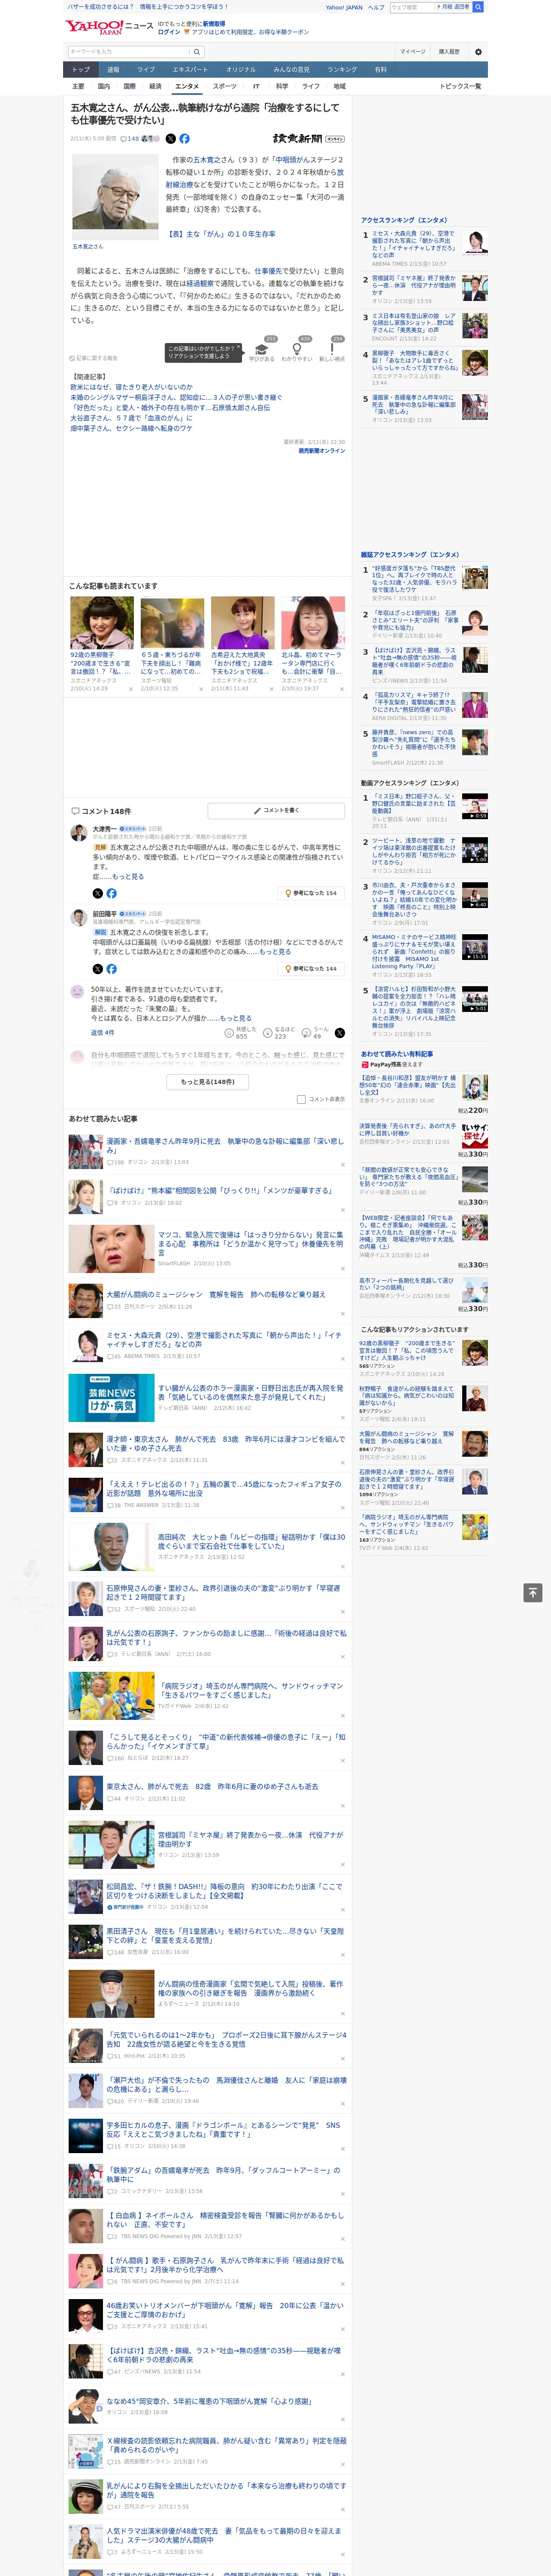Screen dimensions: 551x2576
Task: Toggle the コメント非表示 checkbox
Action: [301, 1099]
